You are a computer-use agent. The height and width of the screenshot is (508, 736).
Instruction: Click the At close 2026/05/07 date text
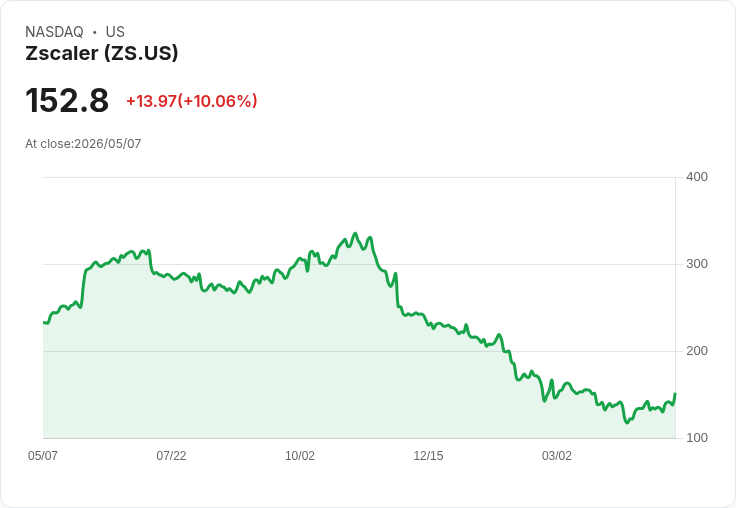83,144
